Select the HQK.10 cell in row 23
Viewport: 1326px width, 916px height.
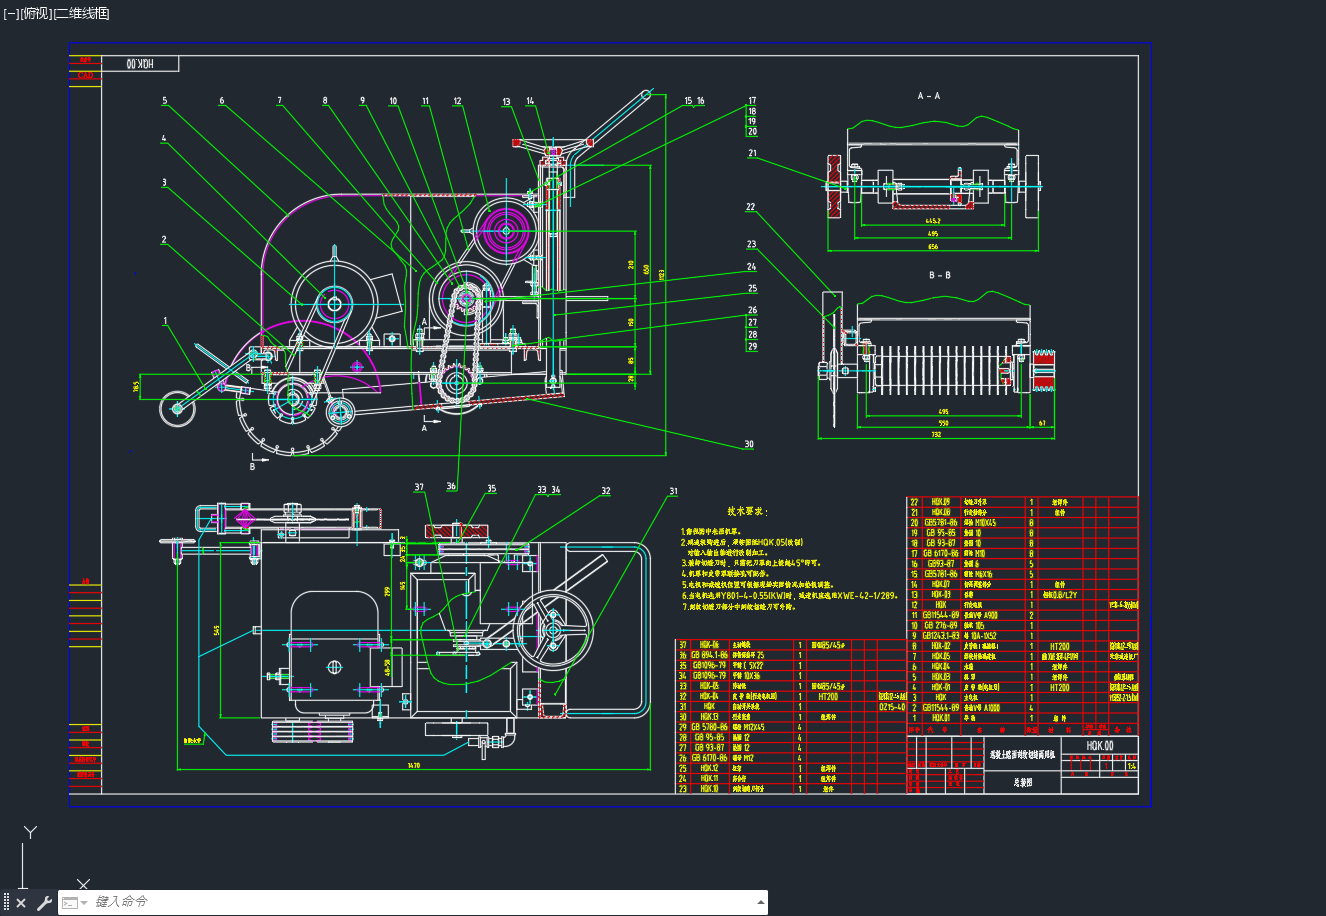709,789
